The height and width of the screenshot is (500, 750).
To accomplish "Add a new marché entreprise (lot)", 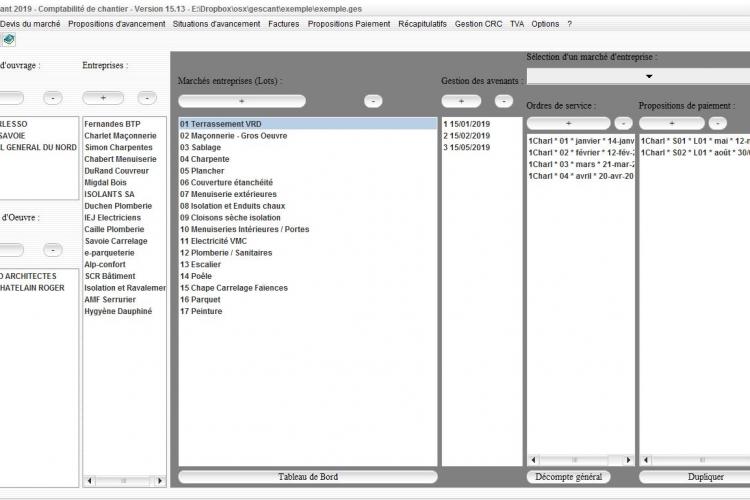I will point(242,101).
